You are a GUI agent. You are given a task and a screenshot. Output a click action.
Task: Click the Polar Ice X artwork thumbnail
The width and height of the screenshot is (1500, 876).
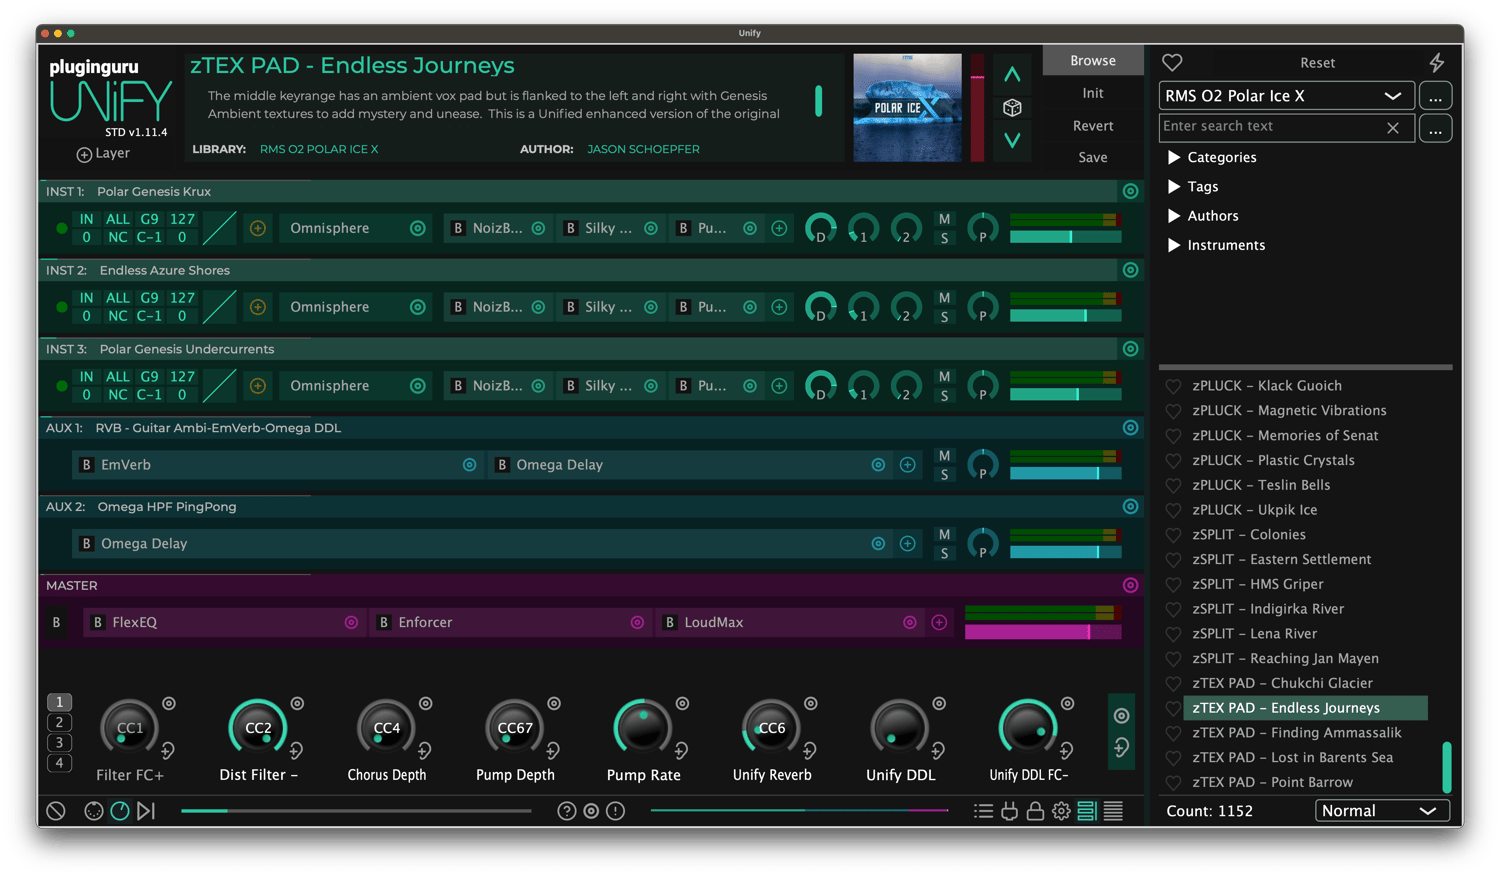coord(907,108)
